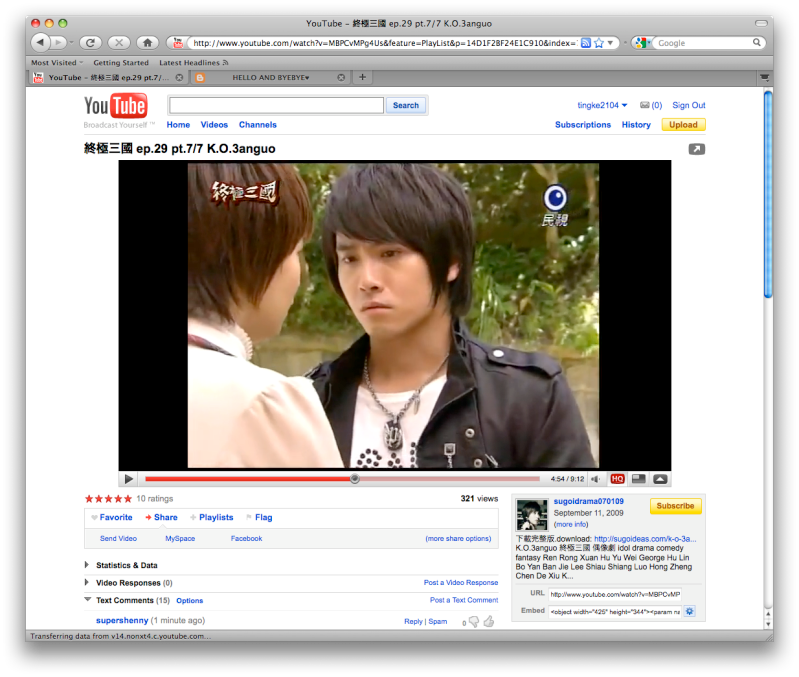Open a new tab with the plus button
Viewport: 799px width, 677px height.
[362, 77]
